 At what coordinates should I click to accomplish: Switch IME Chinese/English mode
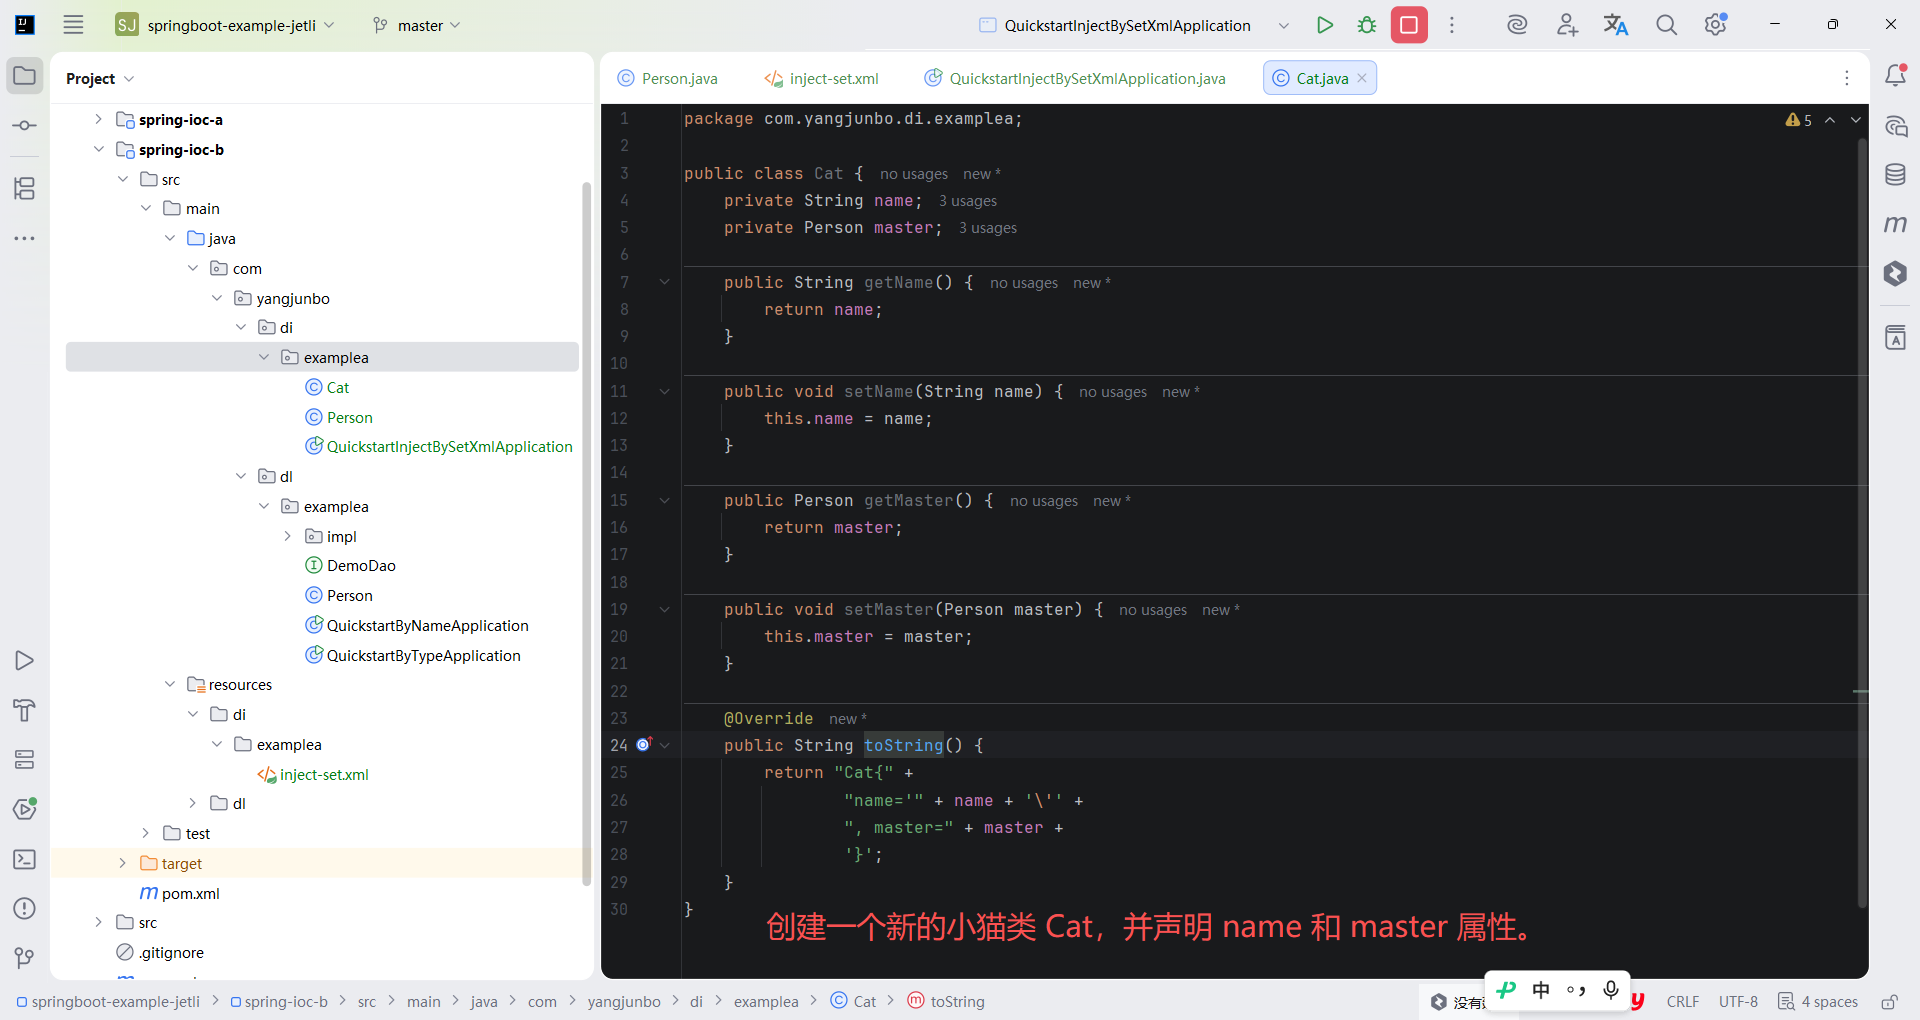(1541, 990)
